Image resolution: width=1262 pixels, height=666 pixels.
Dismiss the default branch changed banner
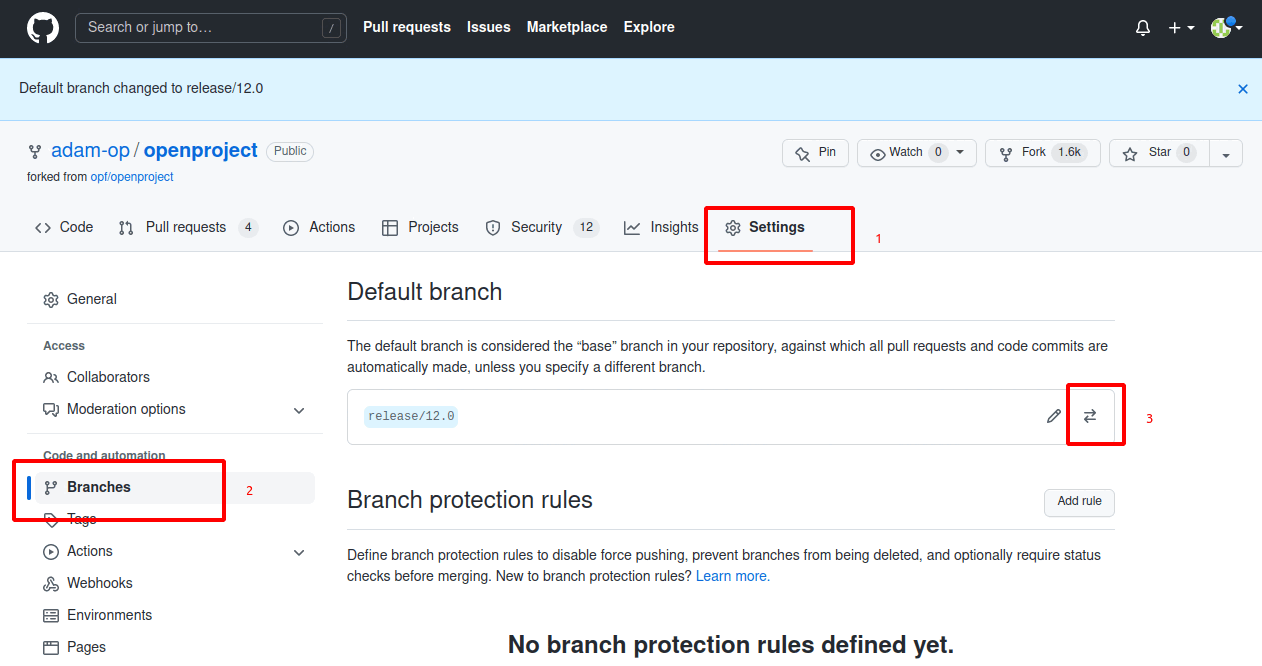coord(1243,89)
